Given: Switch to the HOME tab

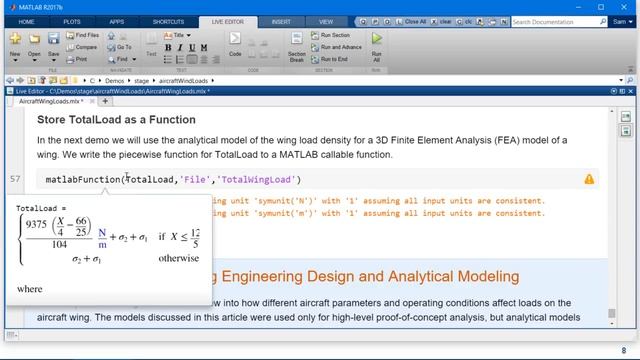Looking at the screenshot, I should [x=27, y=22].
